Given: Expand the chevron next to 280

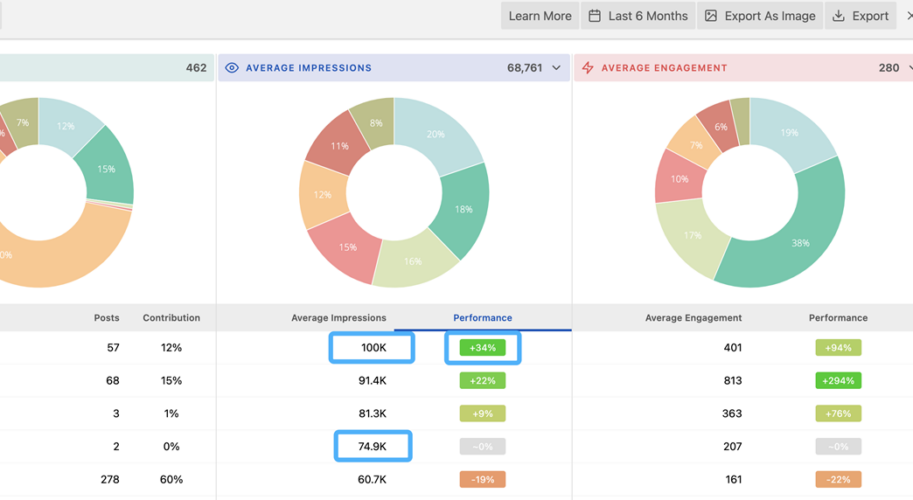Looking at the screenshot, I should pos(909,68).
